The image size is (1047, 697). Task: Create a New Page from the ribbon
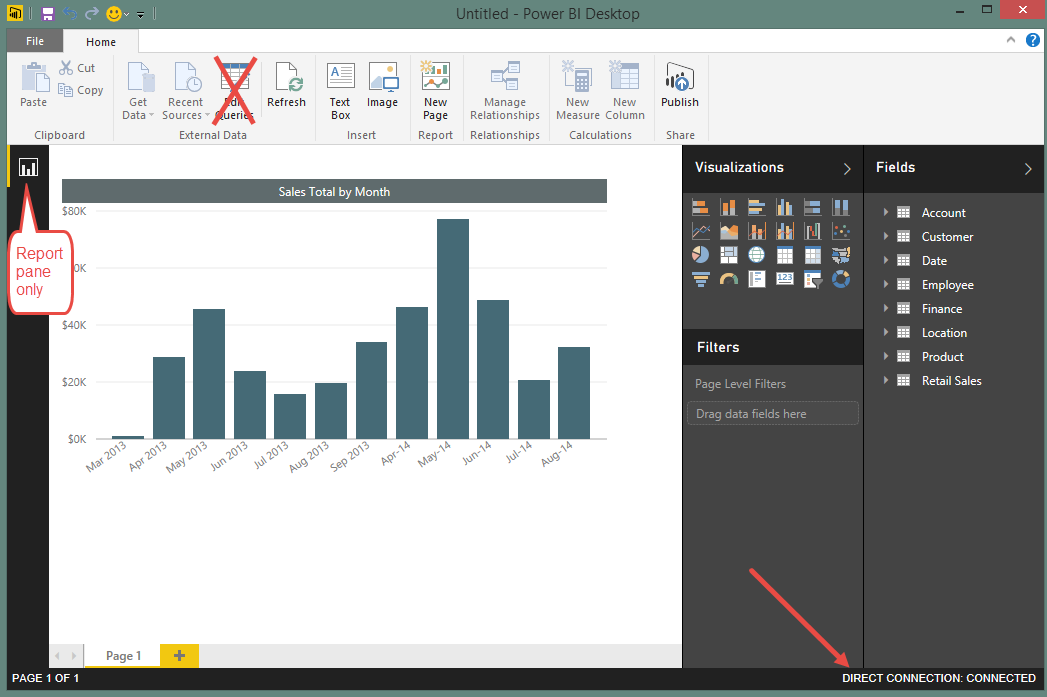435,90
